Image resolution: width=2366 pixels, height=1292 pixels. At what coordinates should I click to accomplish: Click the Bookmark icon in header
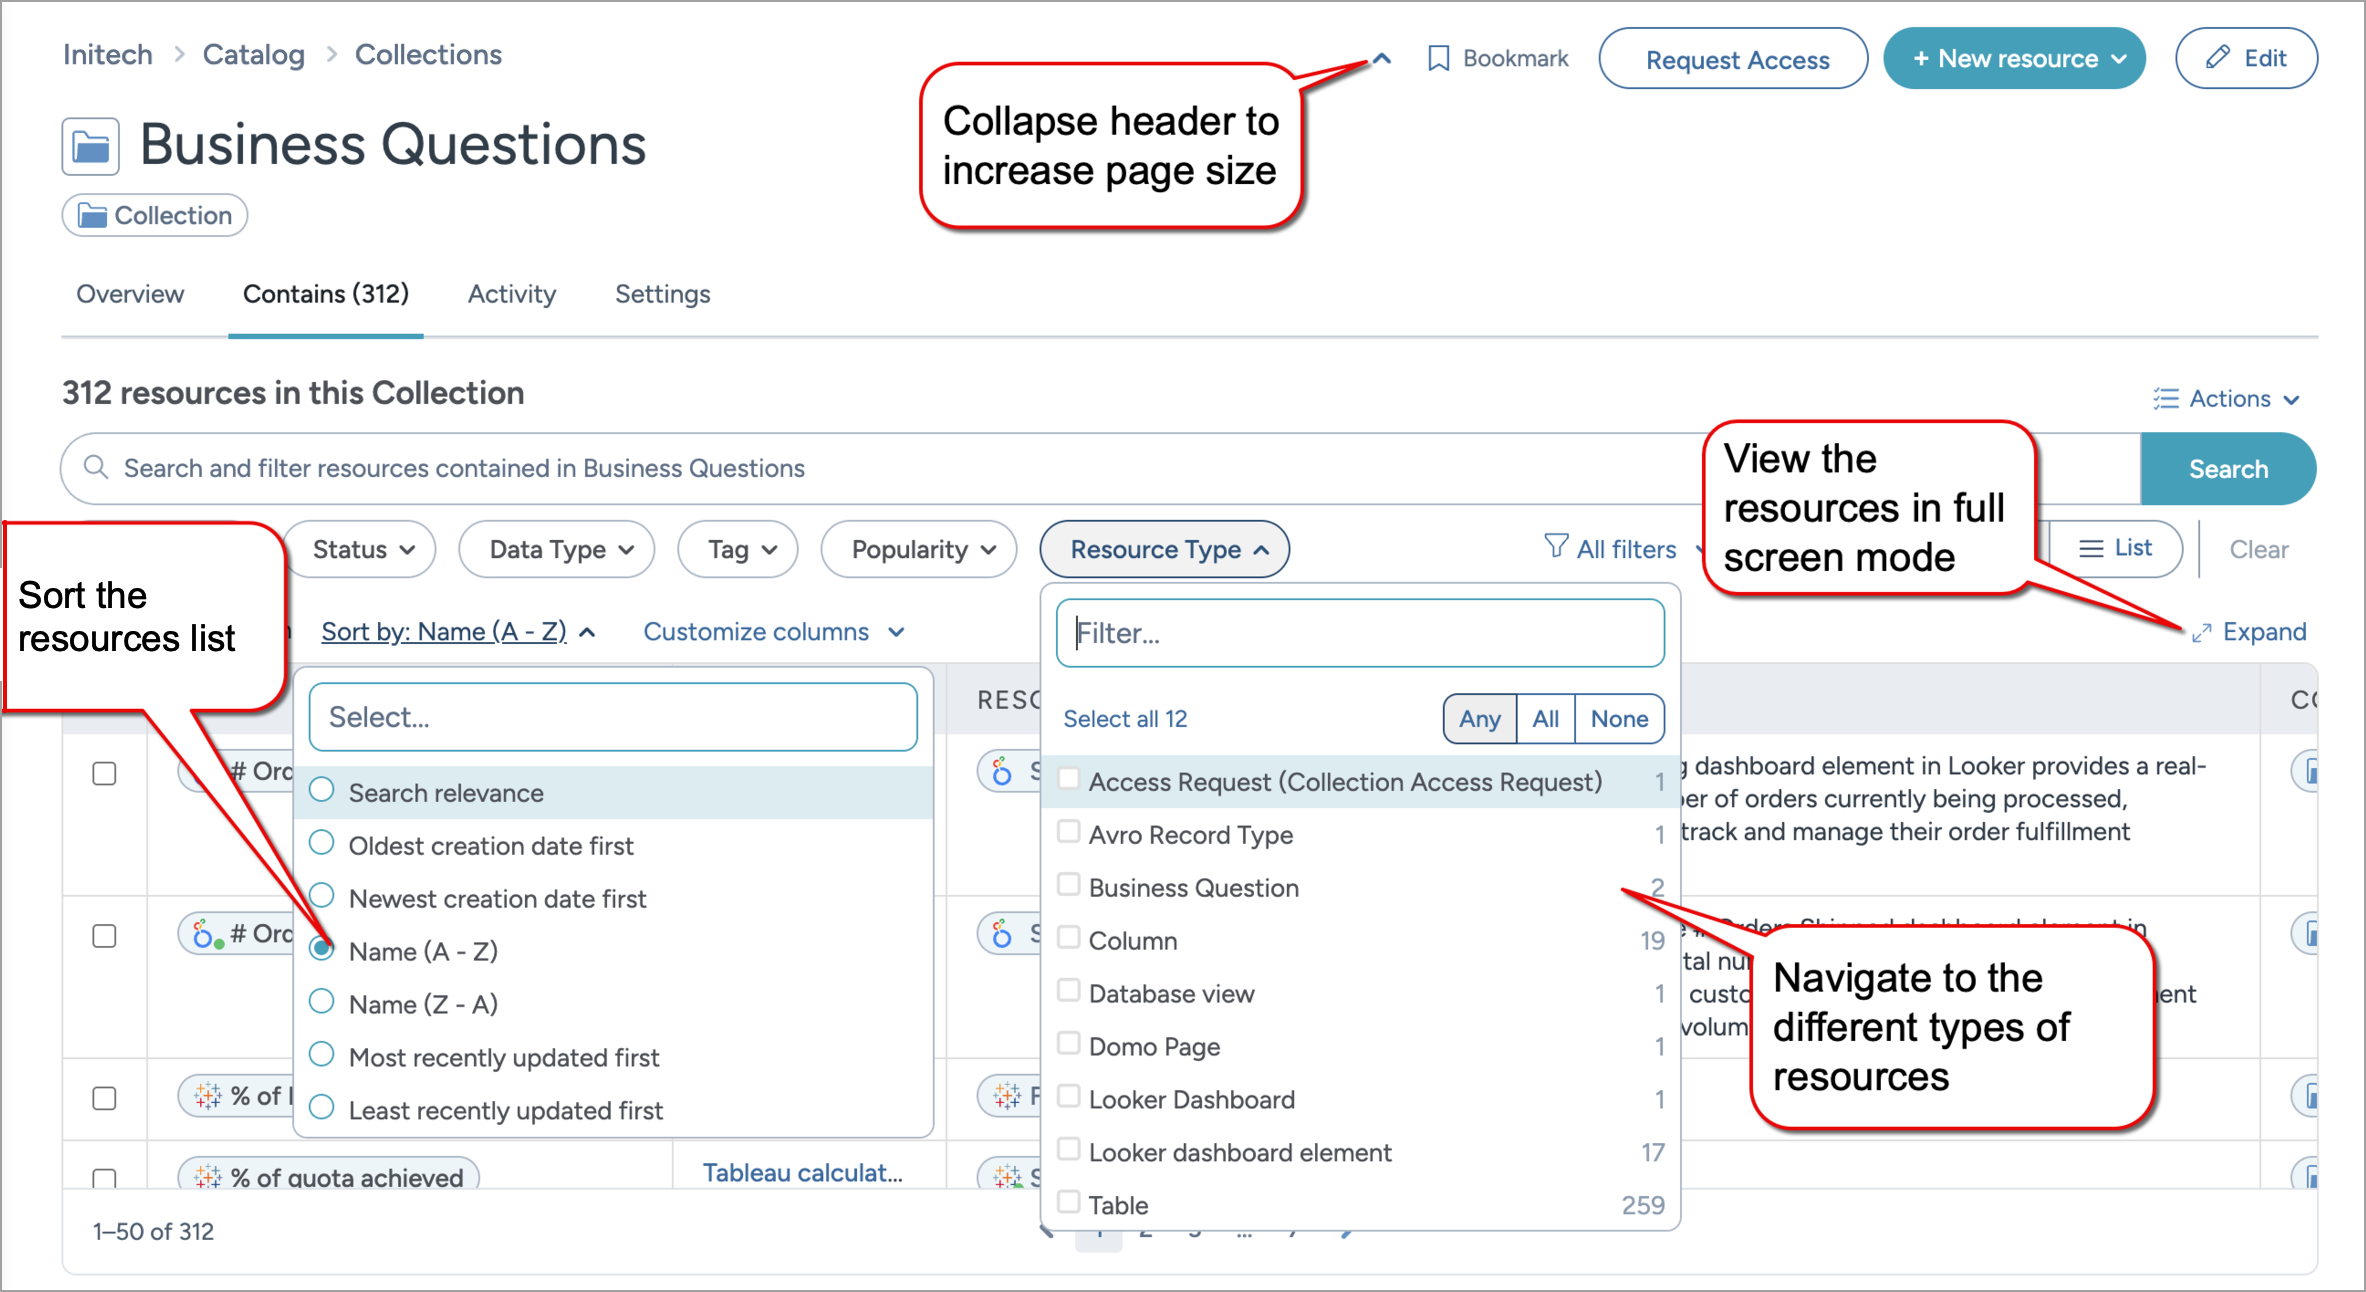(1438, 59)
